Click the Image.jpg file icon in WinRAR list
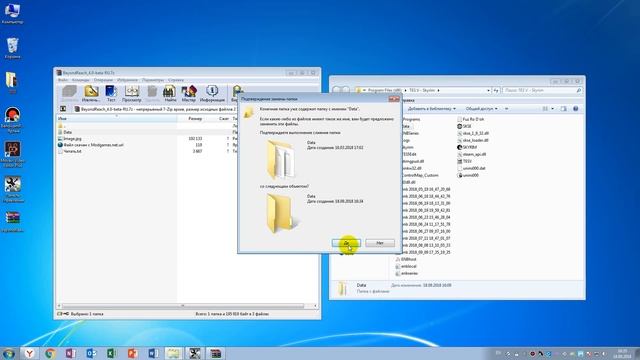The width and height of the screenshot is (640, 360). 60,139
